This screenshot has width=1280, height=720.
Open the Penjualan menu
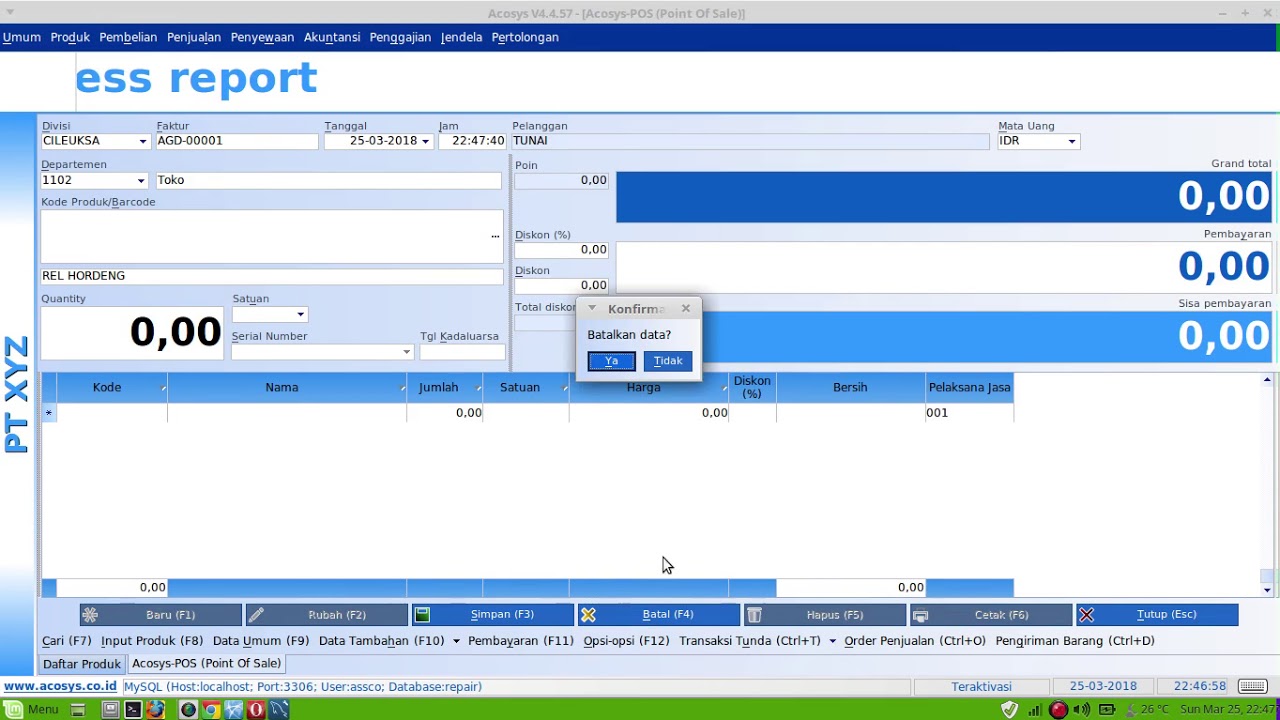[x=194, y=37]
